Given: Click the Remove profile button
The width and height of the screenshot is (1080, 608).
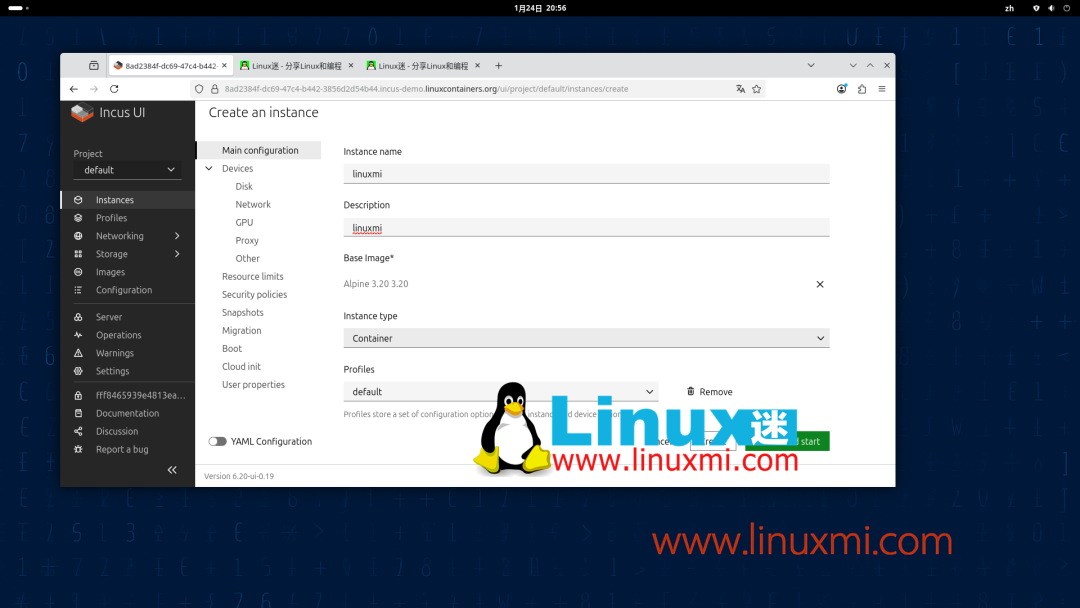Looking at the screenshot, I should point(709,392).
